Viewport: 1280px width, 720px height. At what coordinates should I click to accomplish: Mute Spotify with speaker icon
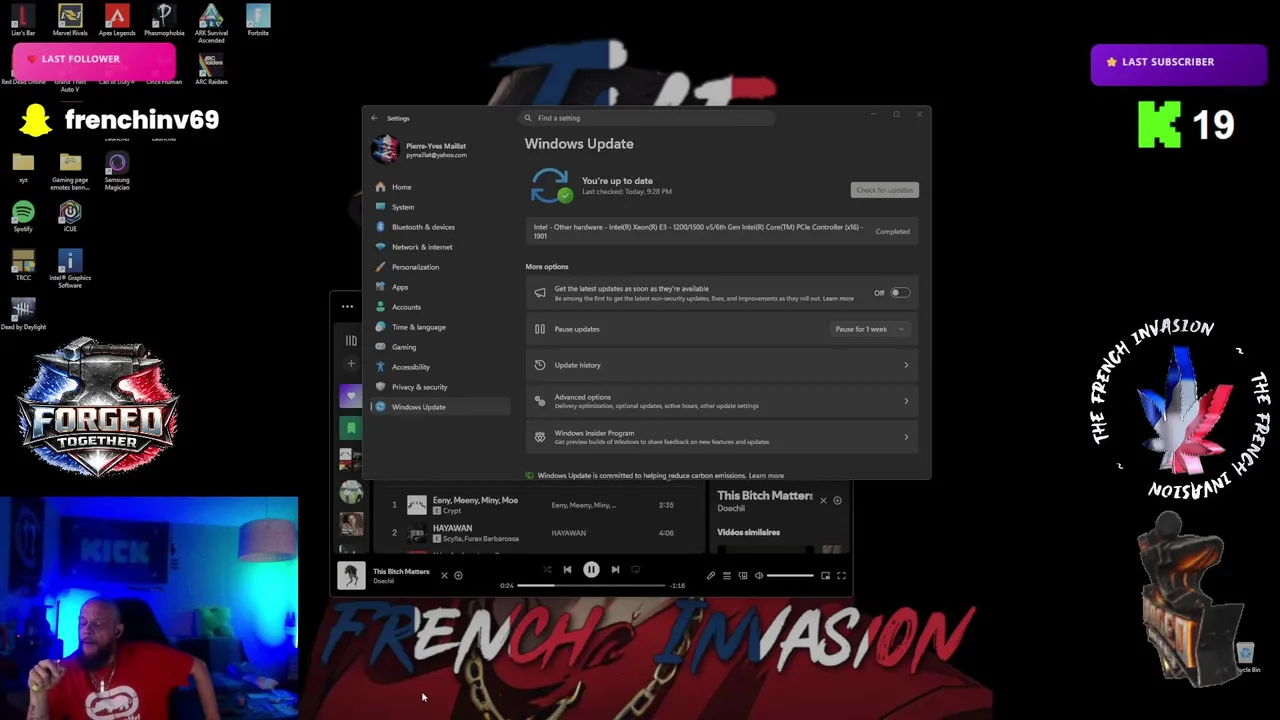759,576
